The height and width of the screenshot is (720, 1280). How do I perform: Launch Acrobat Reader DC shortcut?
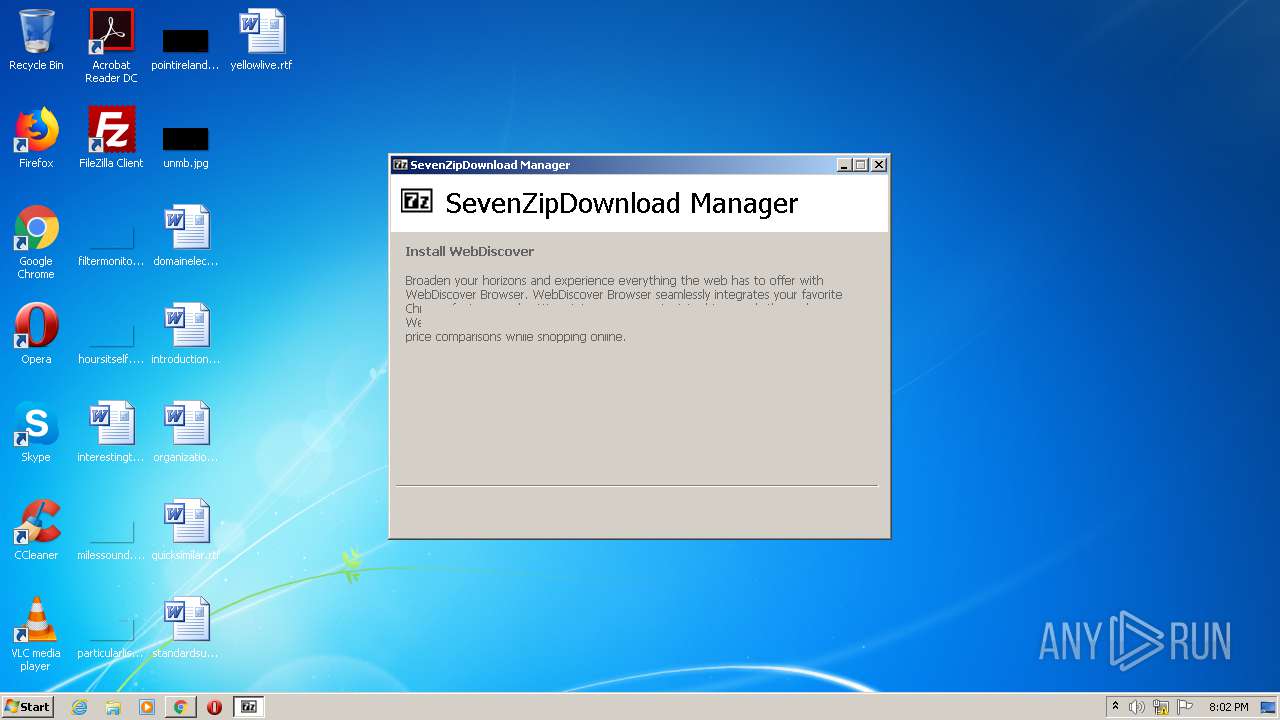[111, 46]
